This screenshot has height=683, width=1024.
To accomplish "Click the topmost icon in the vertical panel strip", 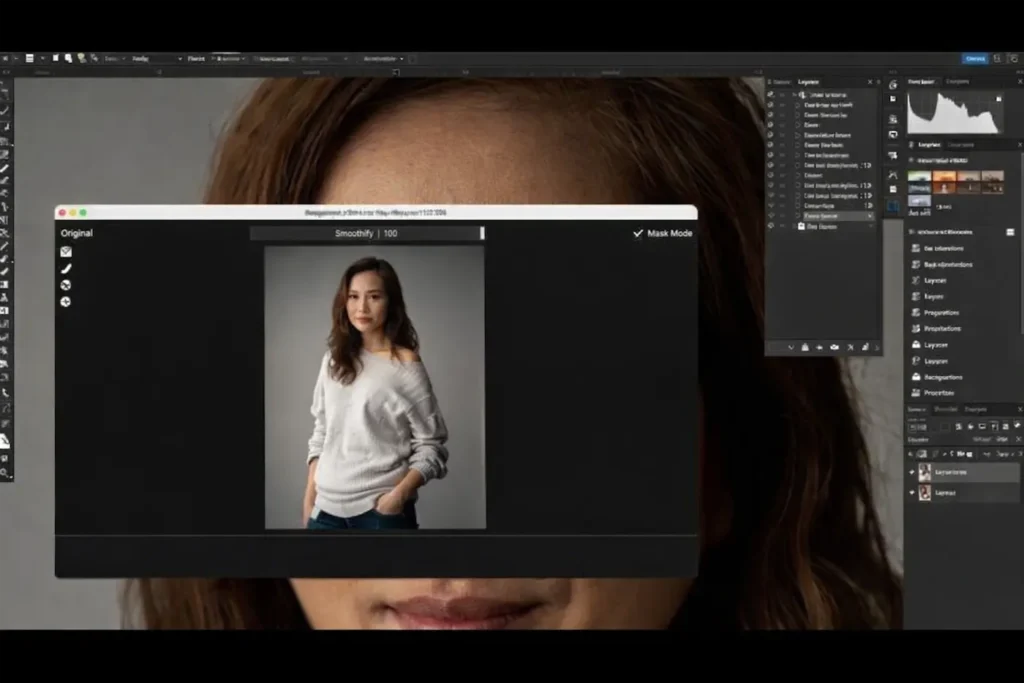I will [893, 85].
